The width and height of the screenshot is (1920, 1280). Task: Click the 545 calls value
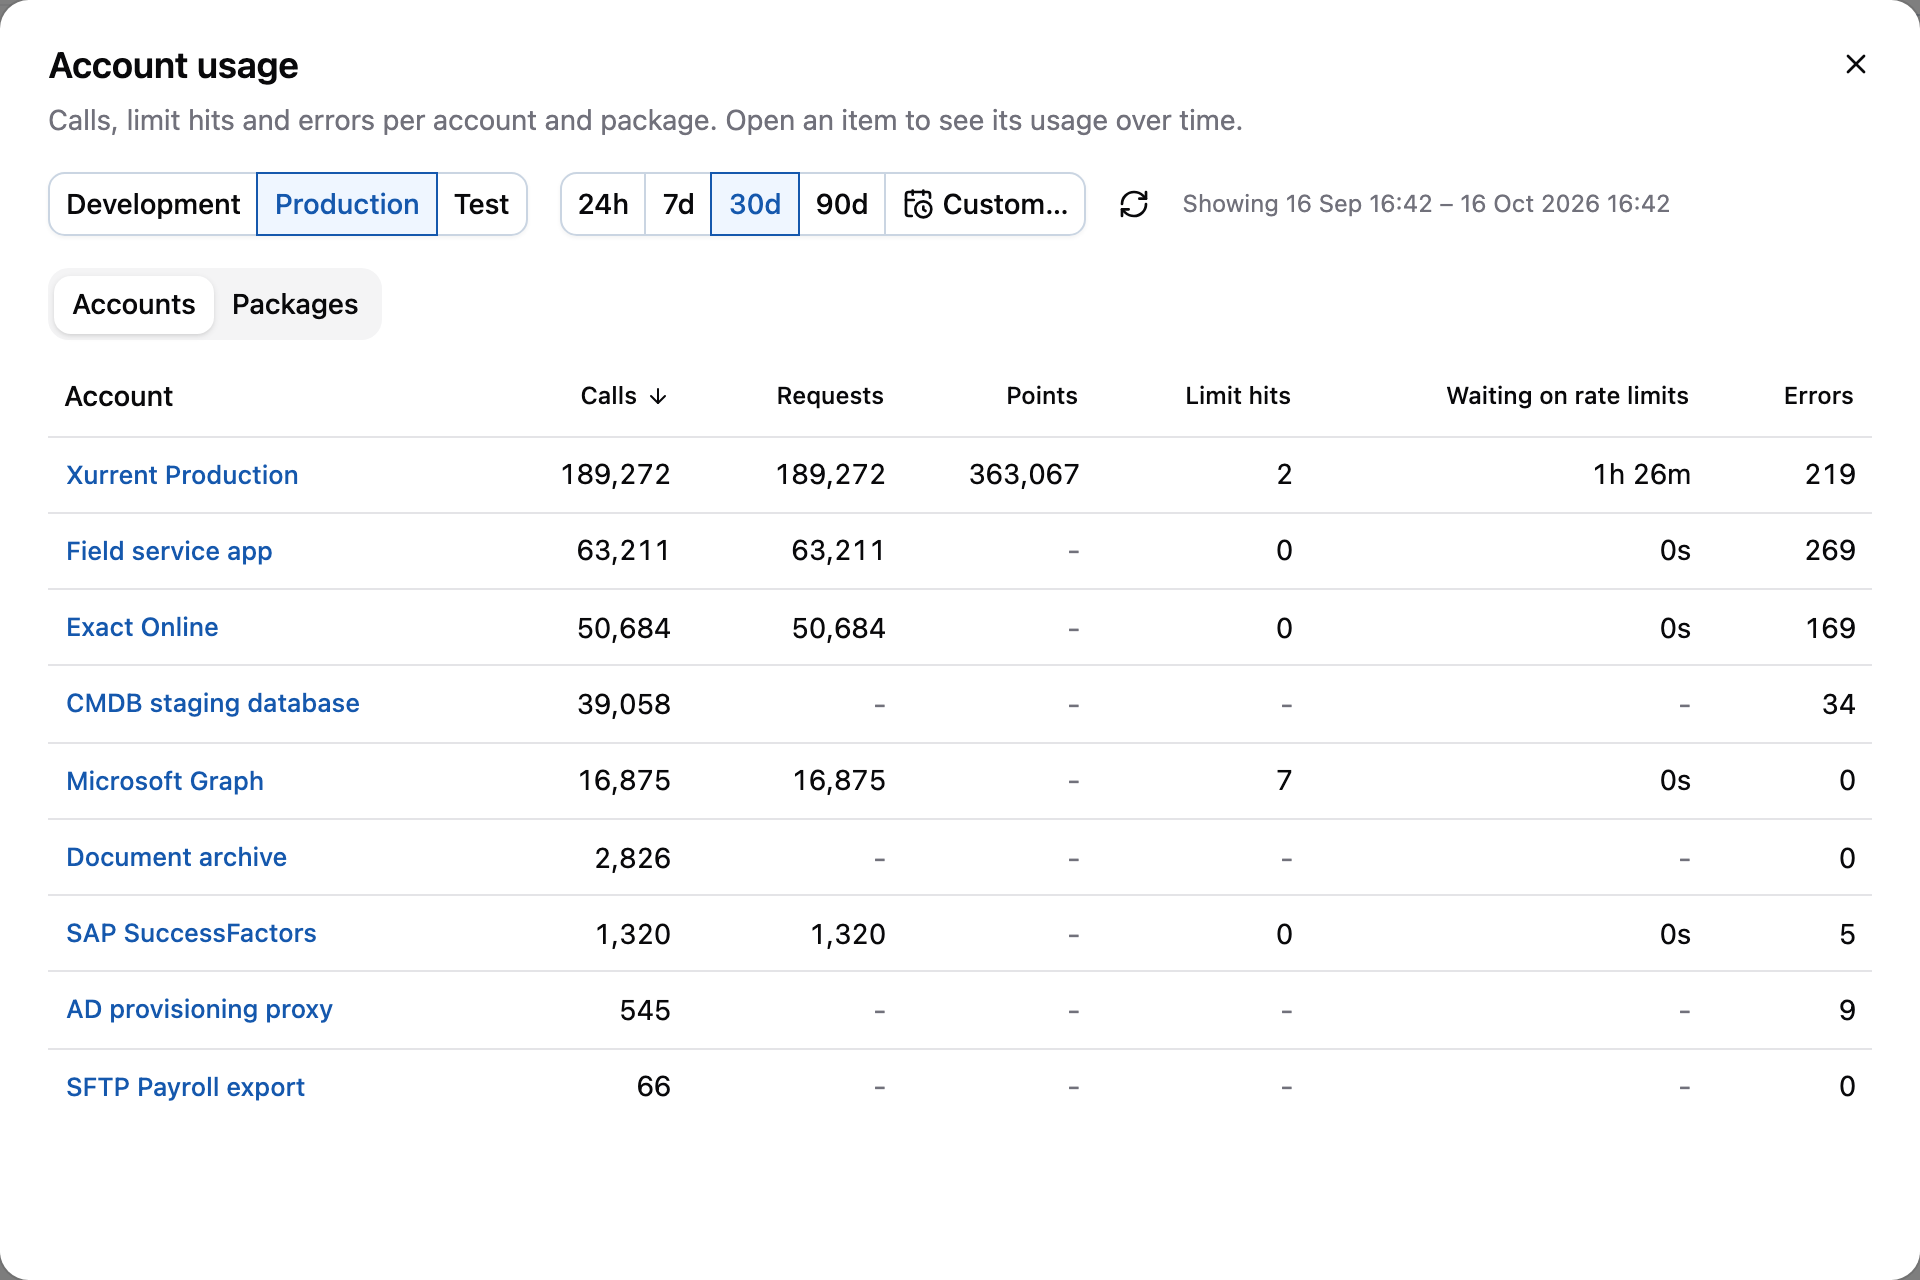pyautogui.click(x=645, y=1010)
